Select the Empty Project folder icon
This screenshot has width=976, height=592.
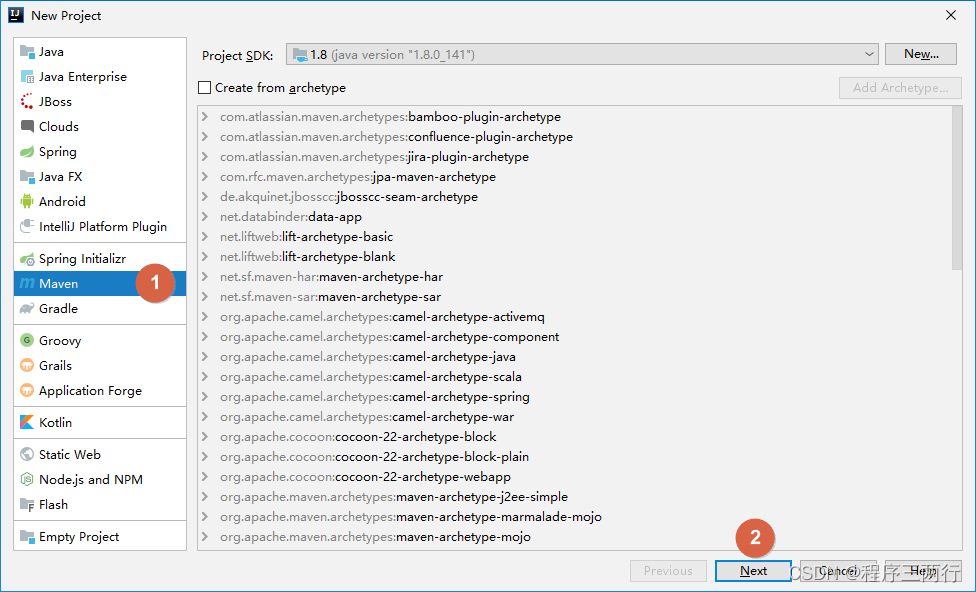[27, 537]
